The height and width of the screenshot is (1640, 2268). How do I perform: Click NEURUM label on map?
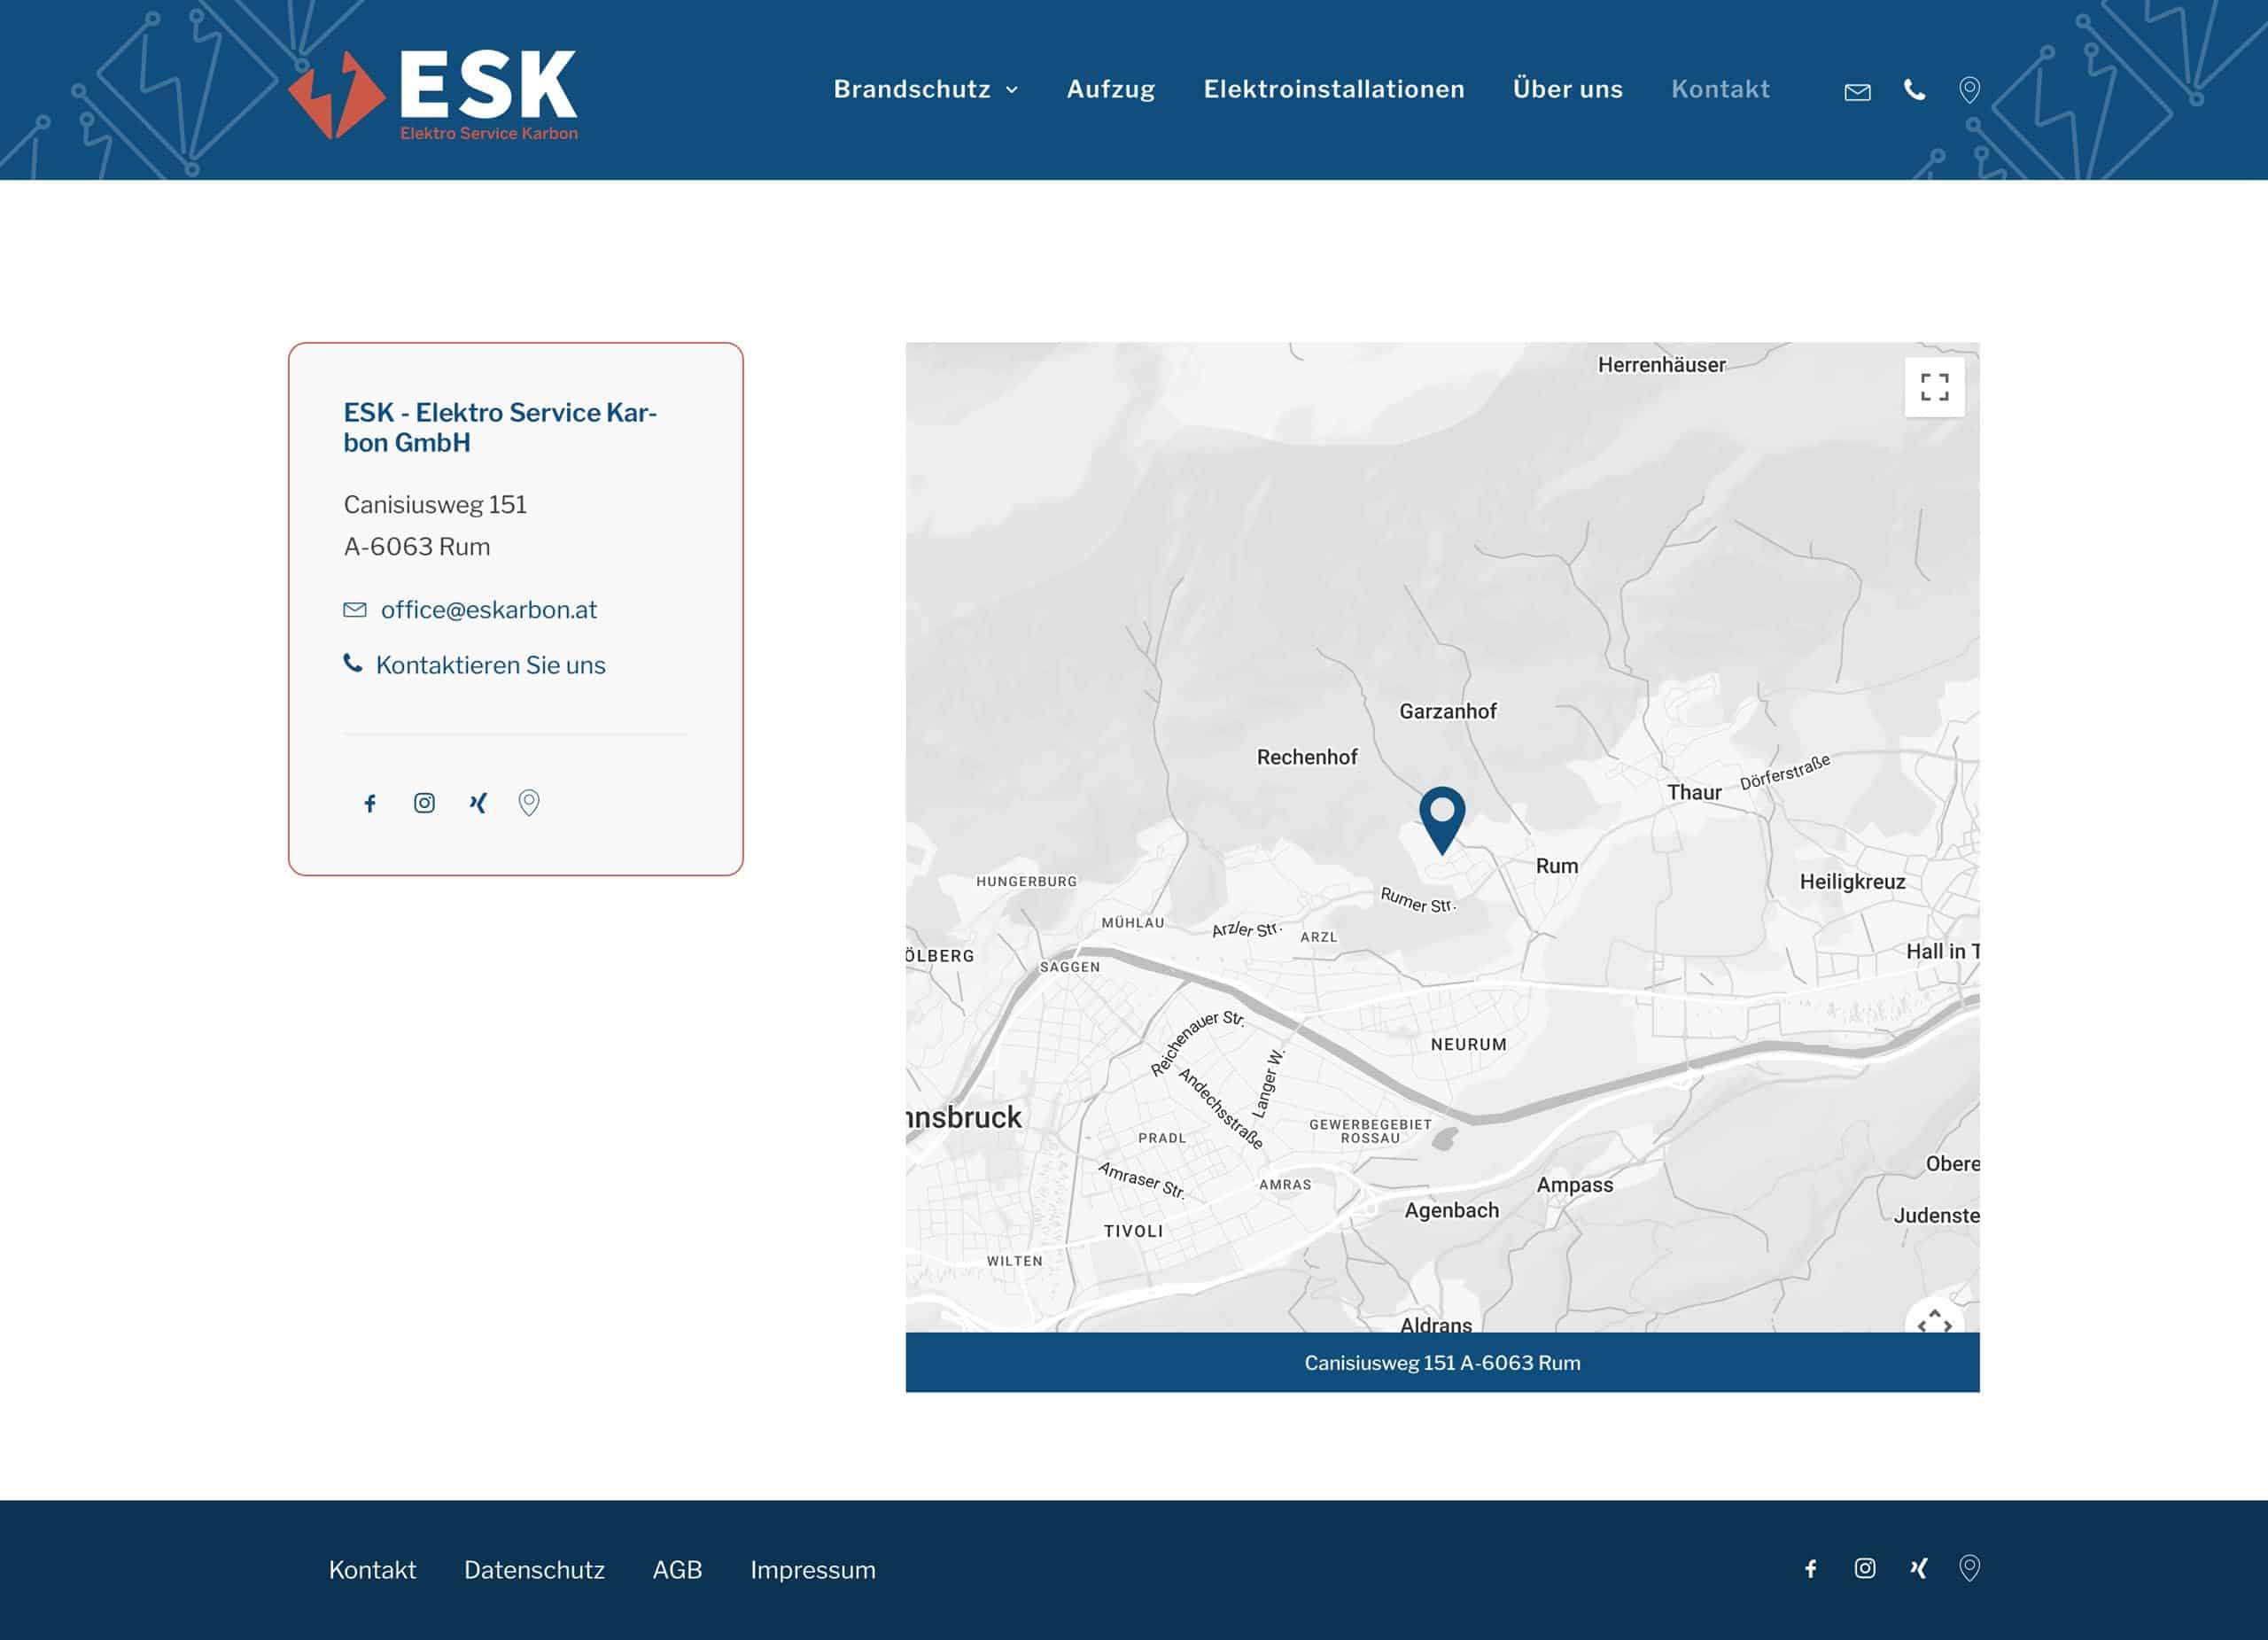pos(1468,1044)
